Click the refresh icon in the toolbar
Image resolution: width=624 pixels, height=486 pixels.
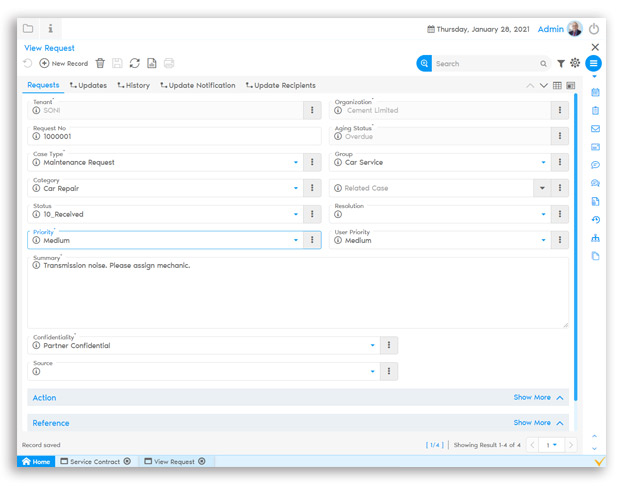[x=134, y=63]
